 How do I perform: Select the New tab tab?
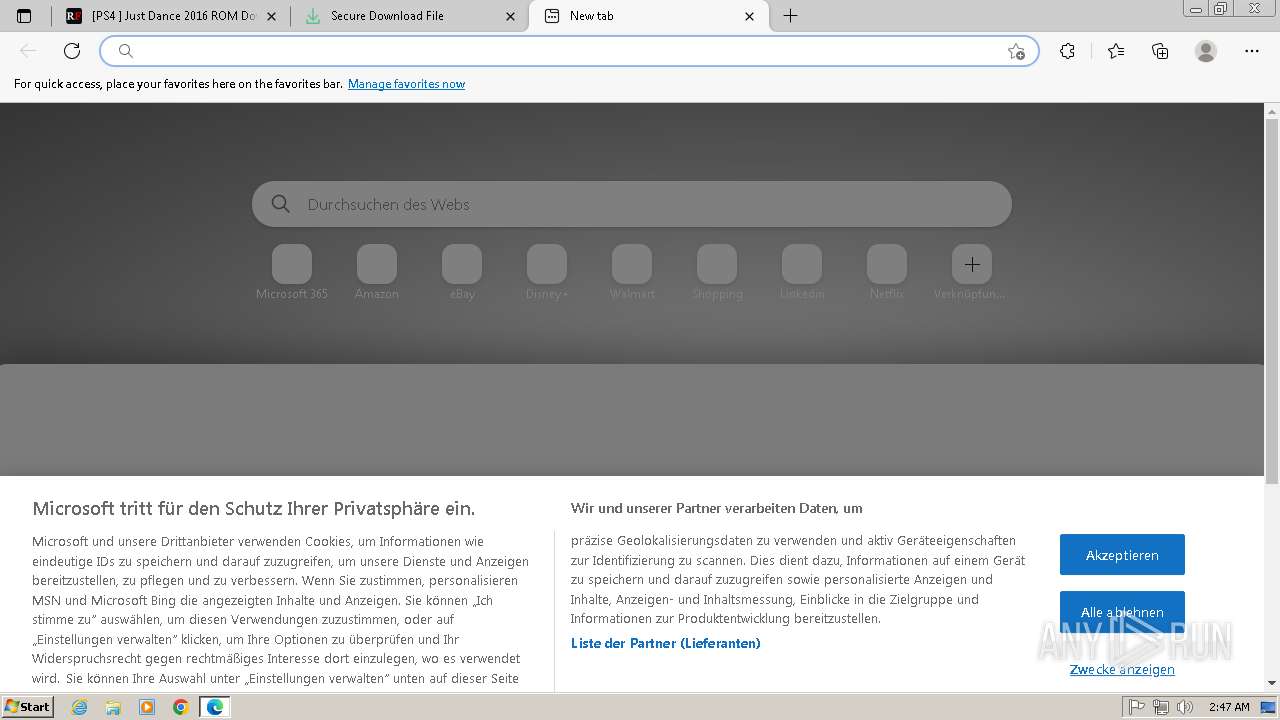[x=648, y=16]
